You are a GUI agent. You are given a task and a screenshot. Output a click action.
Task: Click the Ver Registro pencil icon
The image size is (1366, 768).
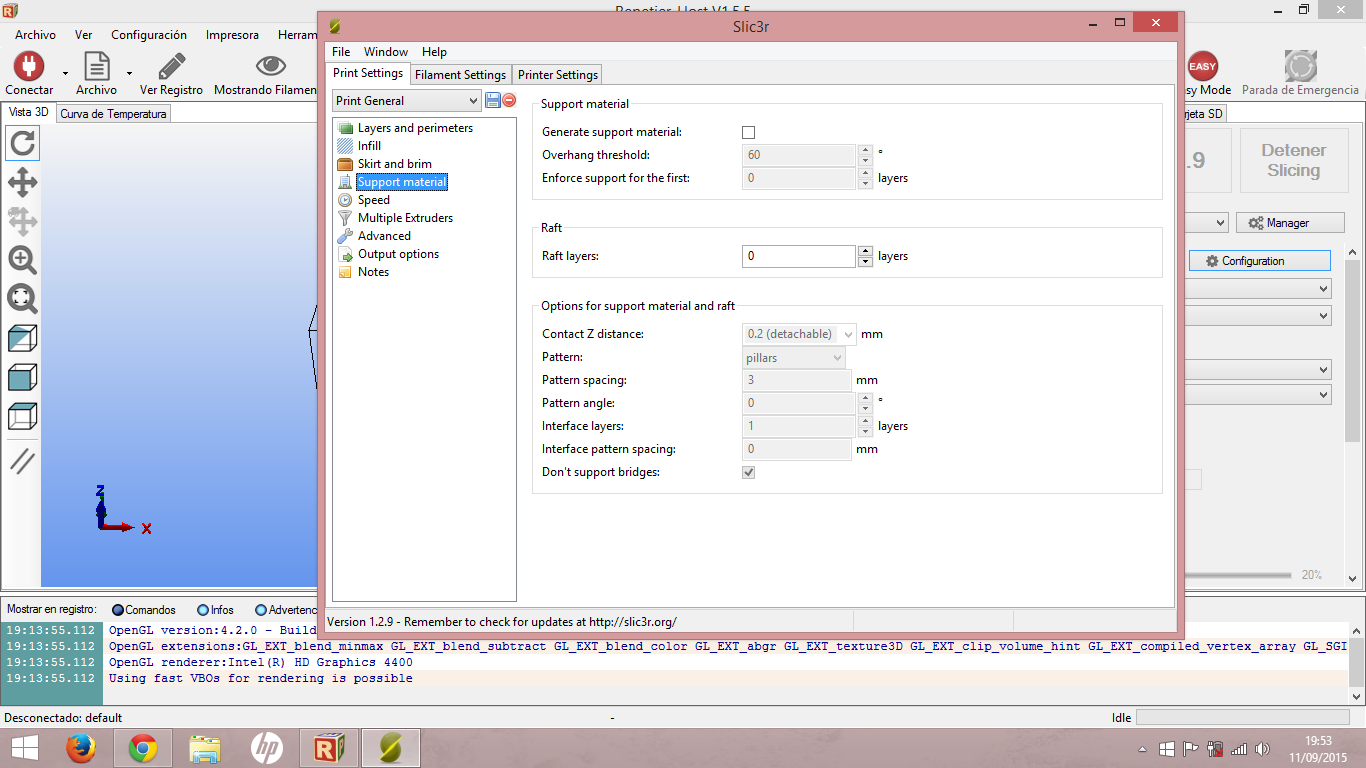(x=171, y=67)
